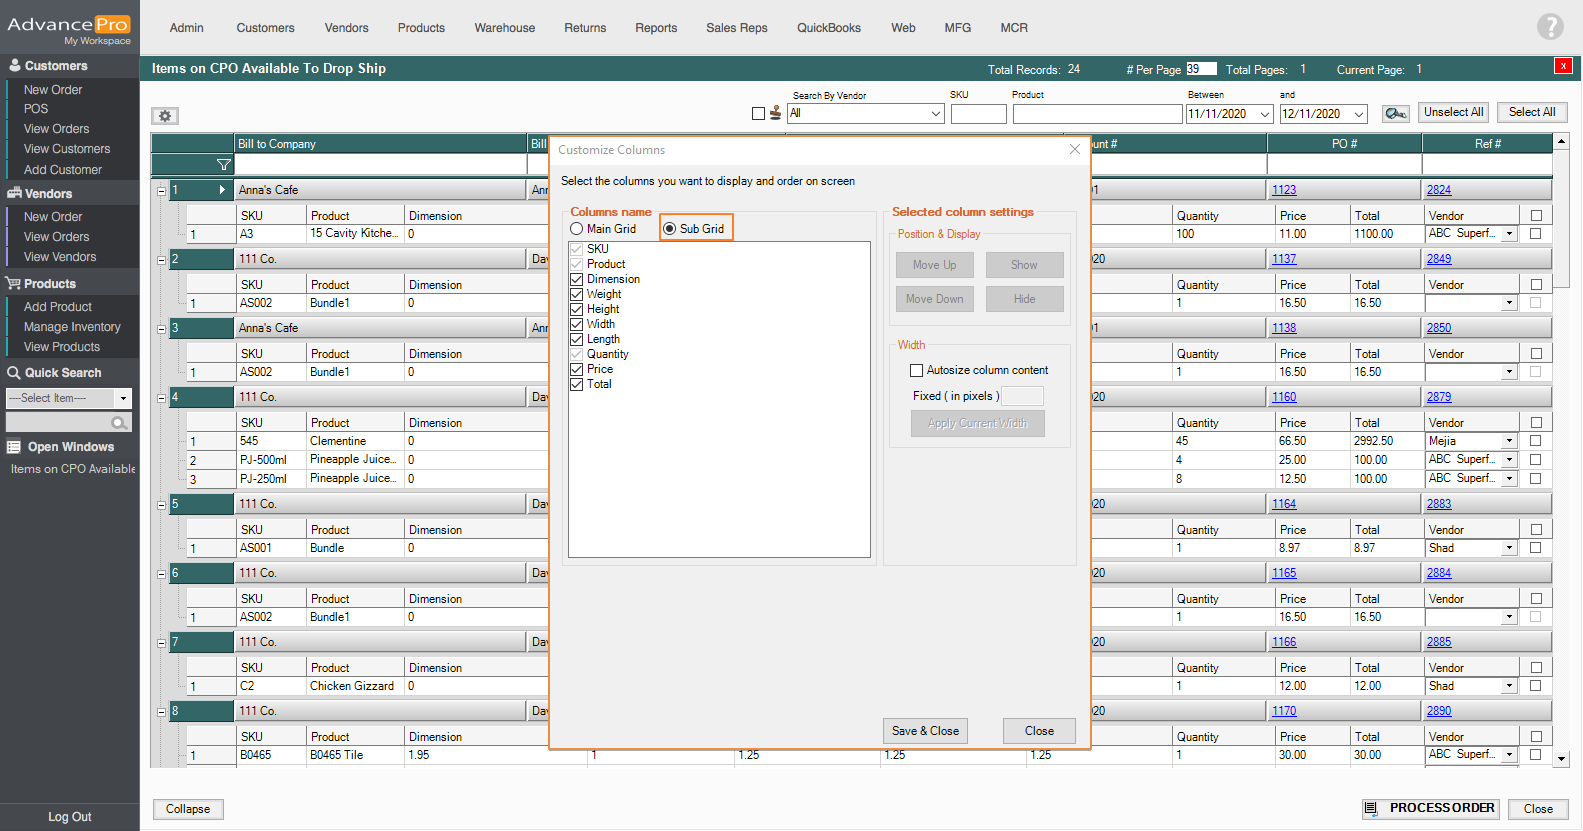This screenshot has height=831, width=1583.
Task: Click the filter funnel icon in grid
Action: [x=223, y=164]
